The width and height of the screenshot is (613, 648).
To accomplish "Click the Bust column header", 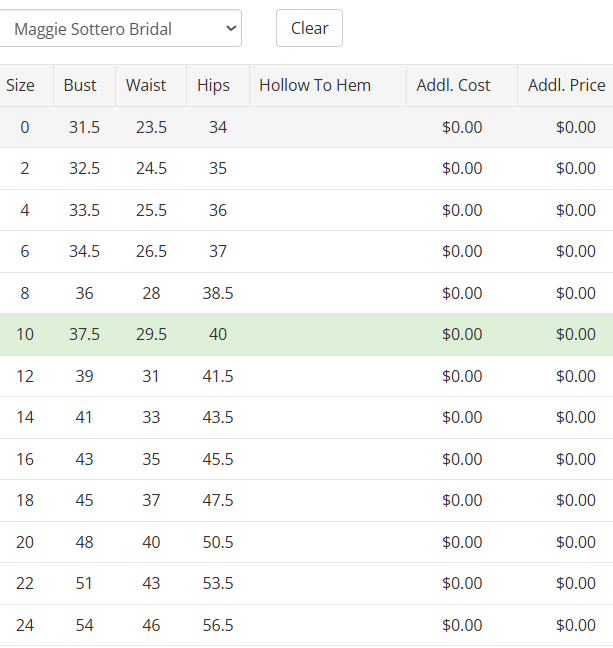I will (80, 86).
